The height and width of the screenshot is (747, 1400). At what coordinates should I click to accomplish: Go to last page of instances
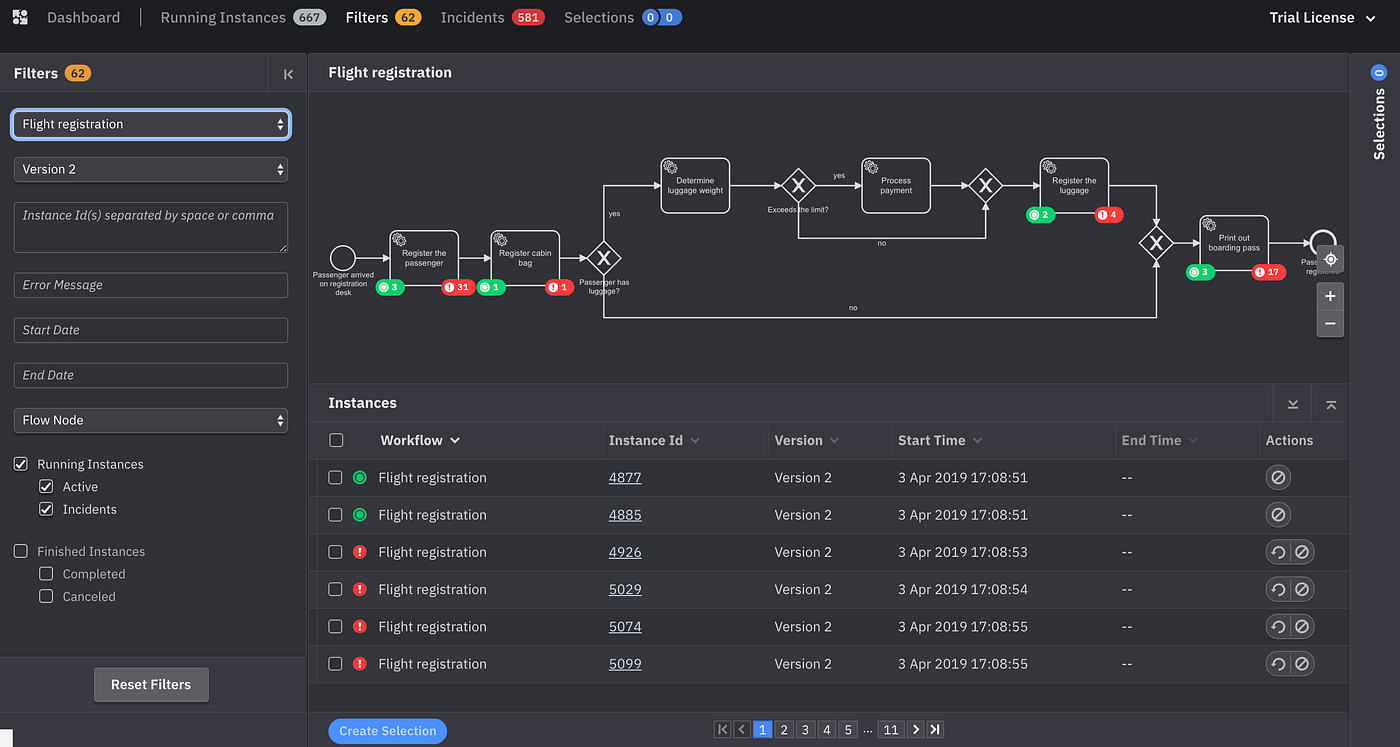935,730
